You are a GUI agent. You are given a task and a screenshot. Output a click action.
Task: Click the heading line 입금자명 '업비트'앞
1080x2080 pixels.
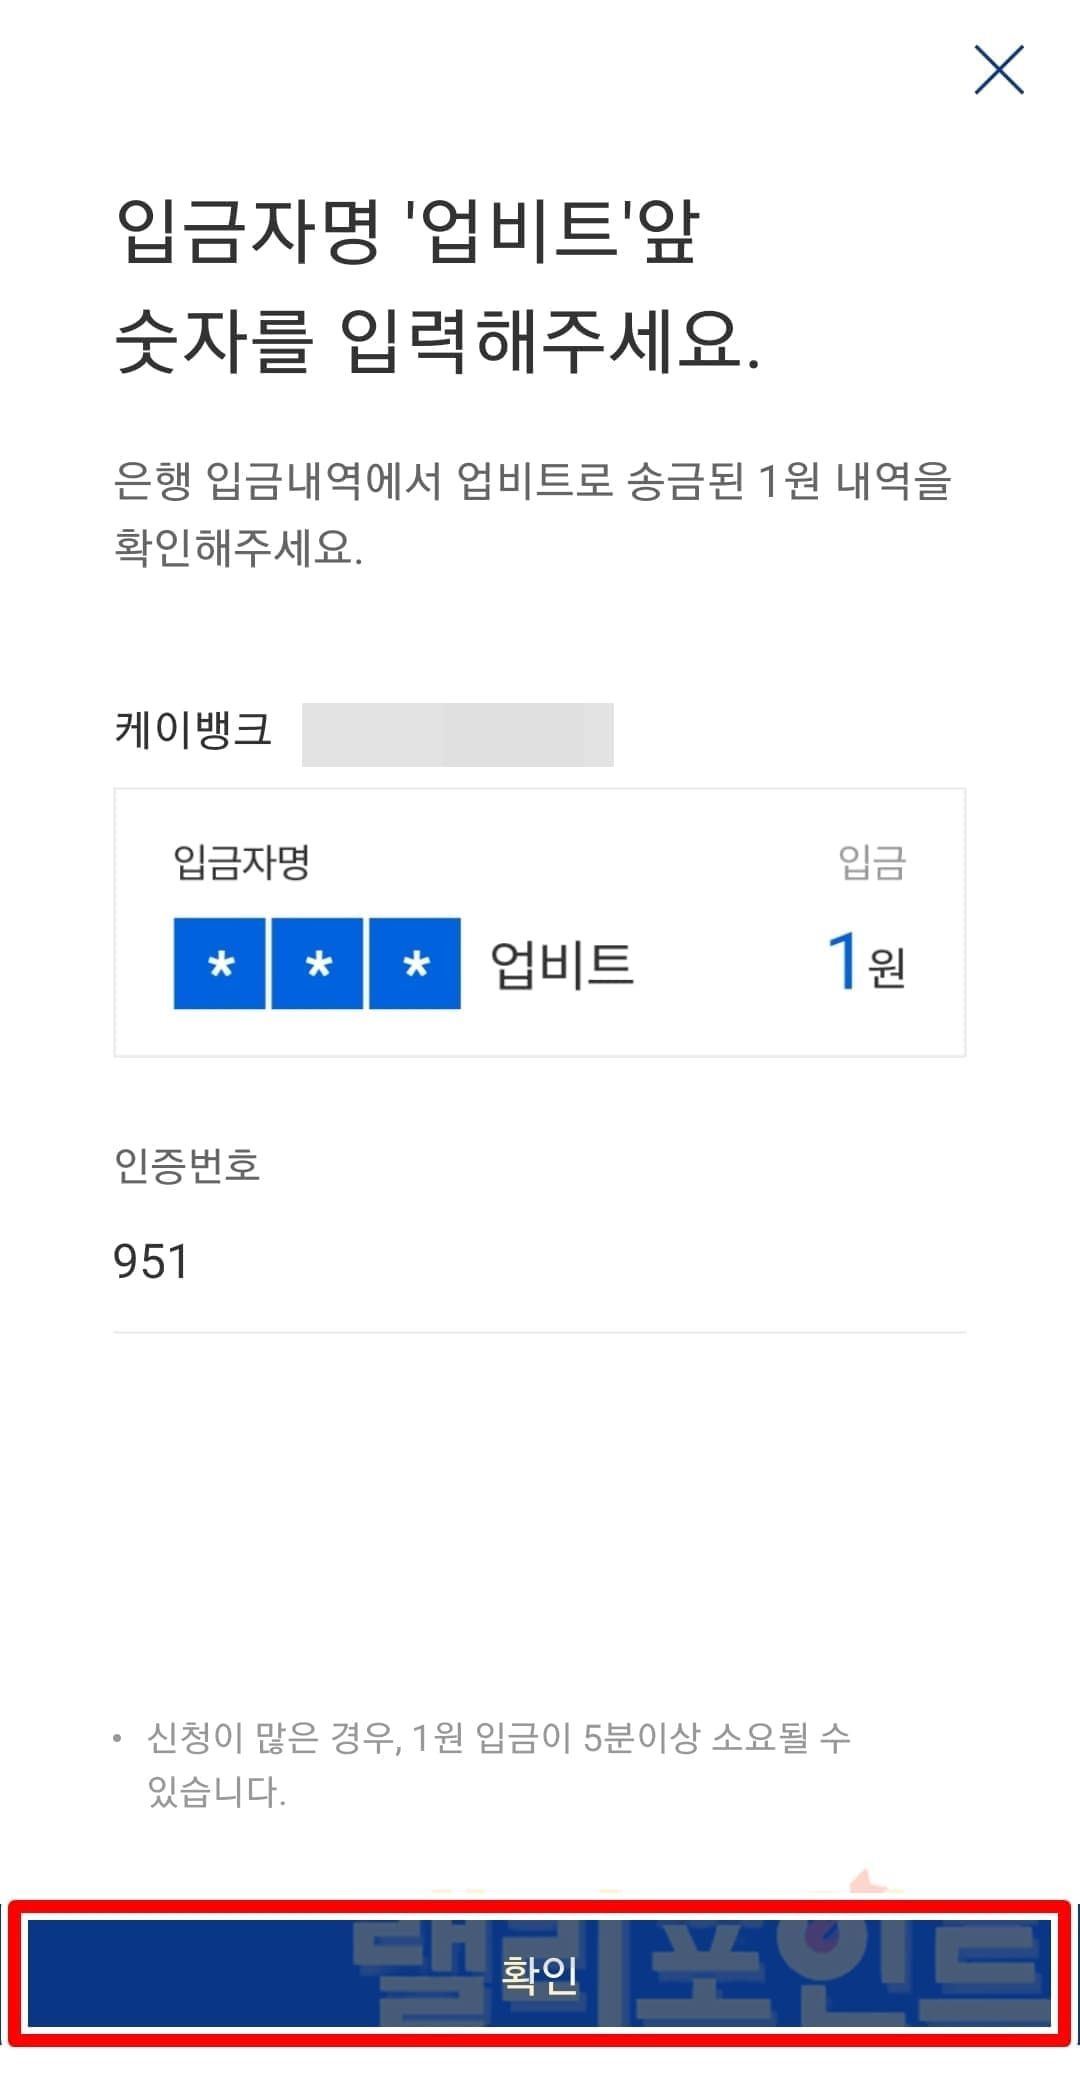pos(408,233)
